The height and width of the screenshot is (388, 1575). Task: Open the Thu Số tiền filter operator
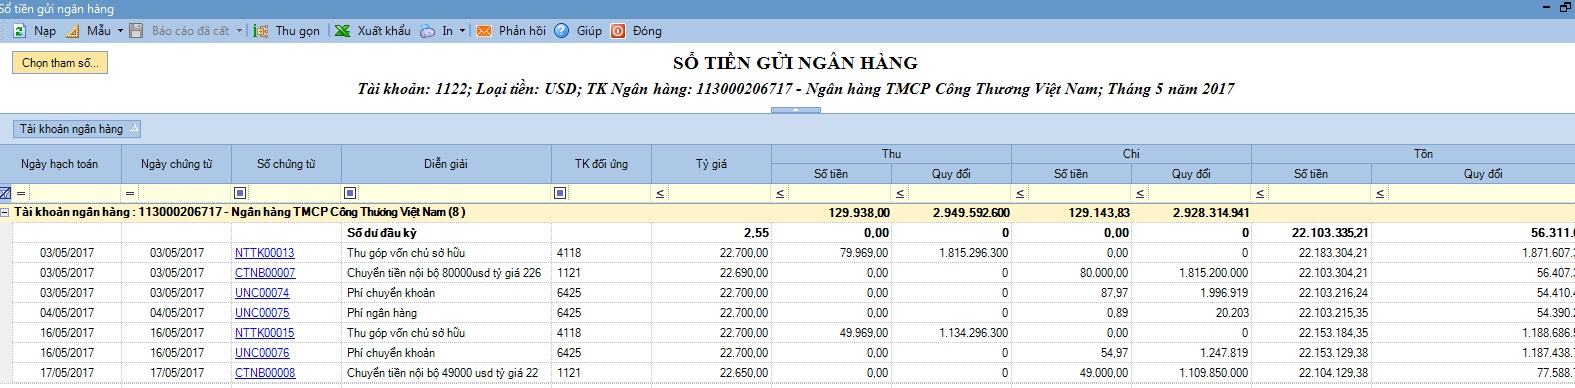[x=780, y=193]
